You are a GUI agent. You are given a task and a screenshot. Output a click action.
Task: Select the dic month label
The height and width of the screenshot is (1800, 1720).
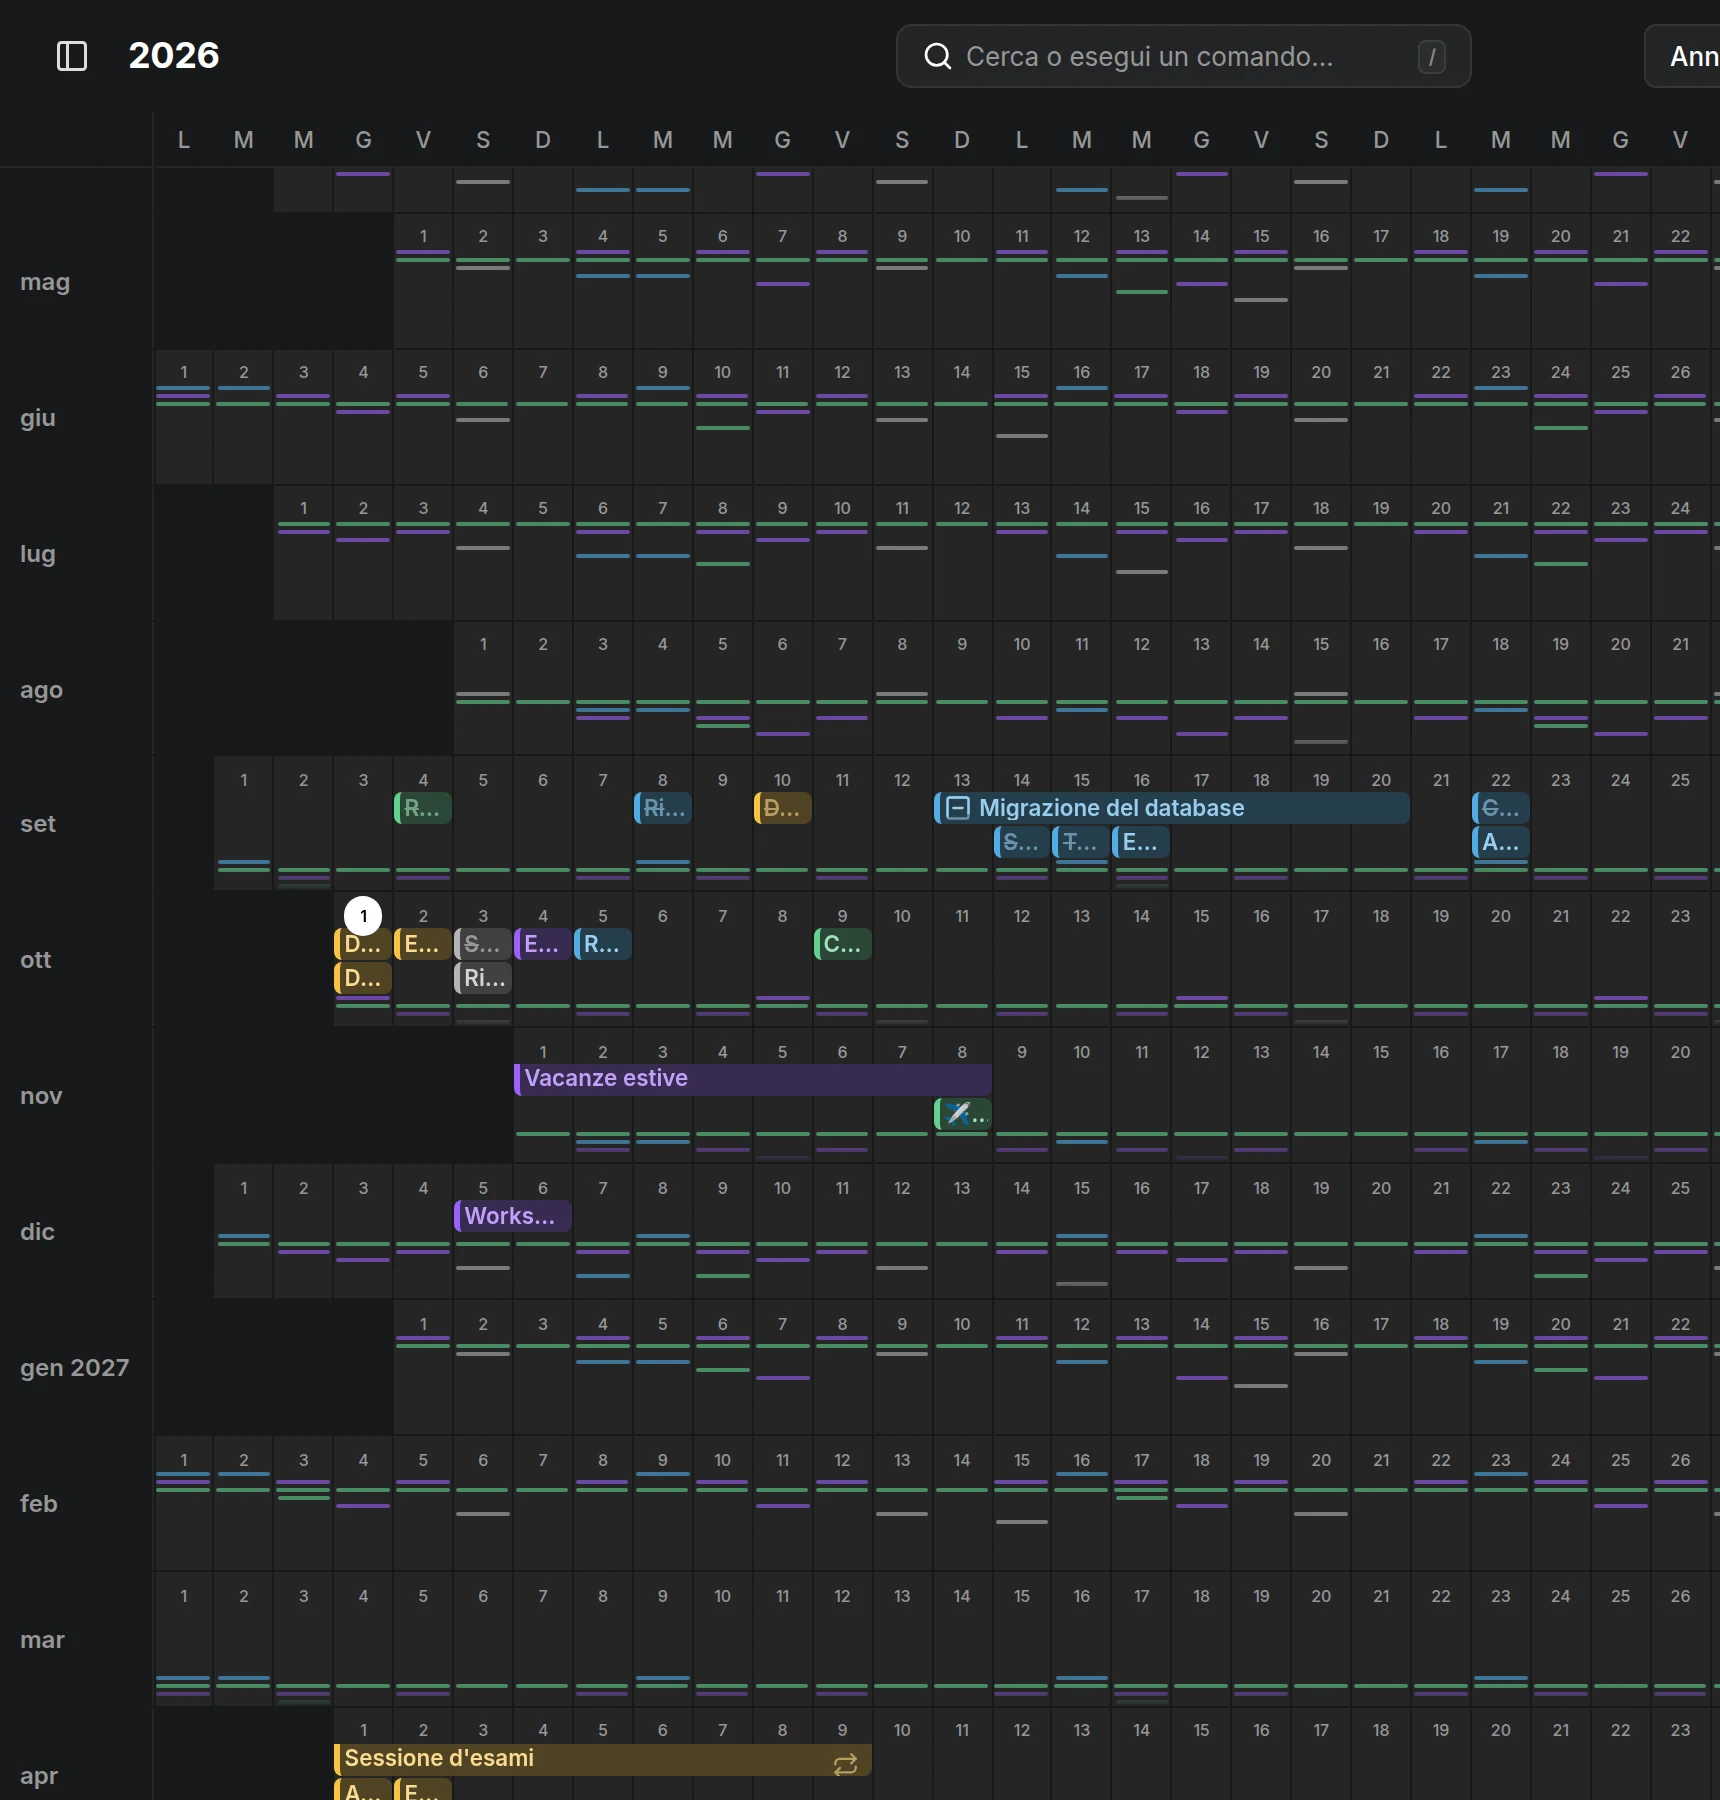pyautogui.click(x=37, y=1232)
